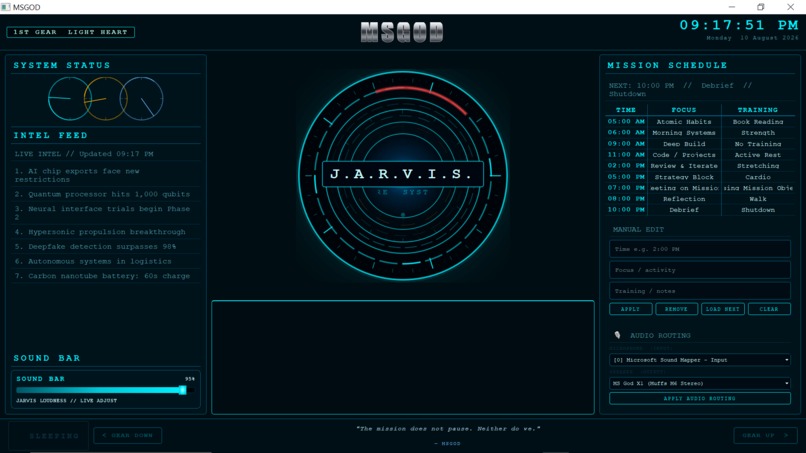Click Apply Audio Routing button
Image resolution: width=806 pixels, height=453 pixels.
point(700,398)
